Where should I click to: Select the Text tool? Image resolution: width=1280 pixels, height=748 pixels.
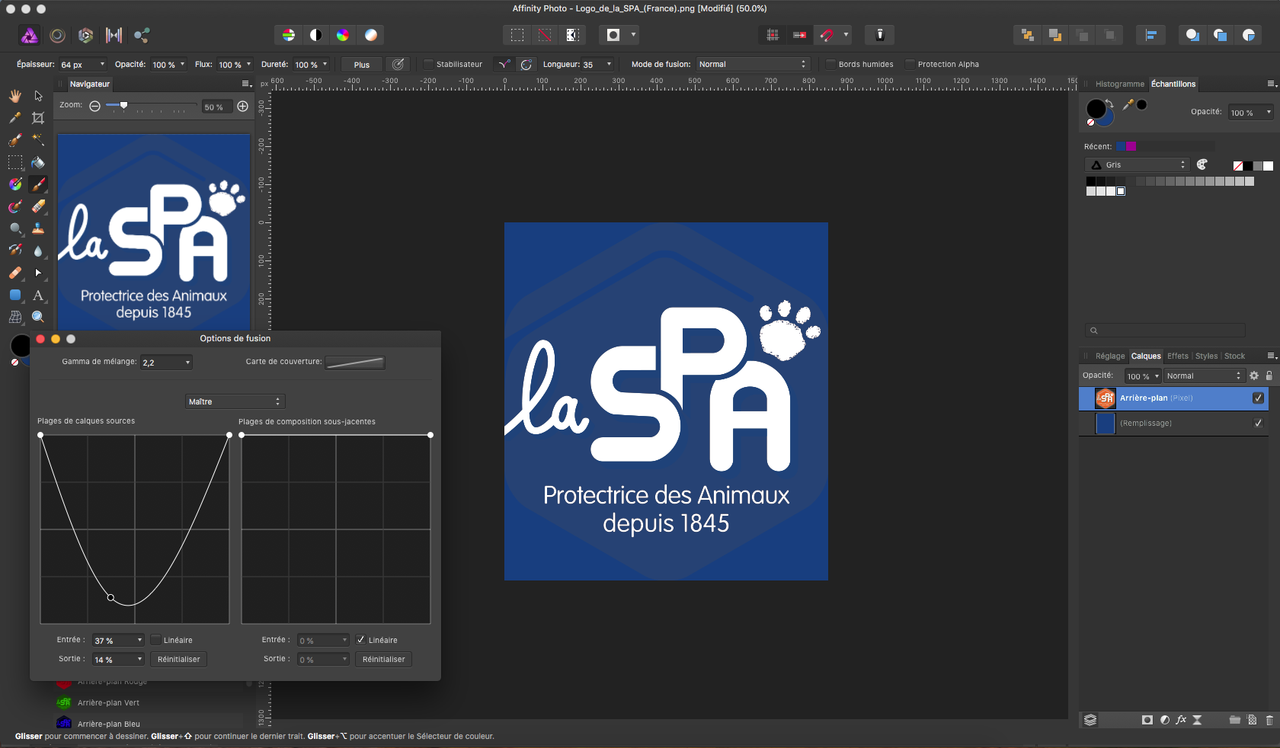[x=38, y=295]
